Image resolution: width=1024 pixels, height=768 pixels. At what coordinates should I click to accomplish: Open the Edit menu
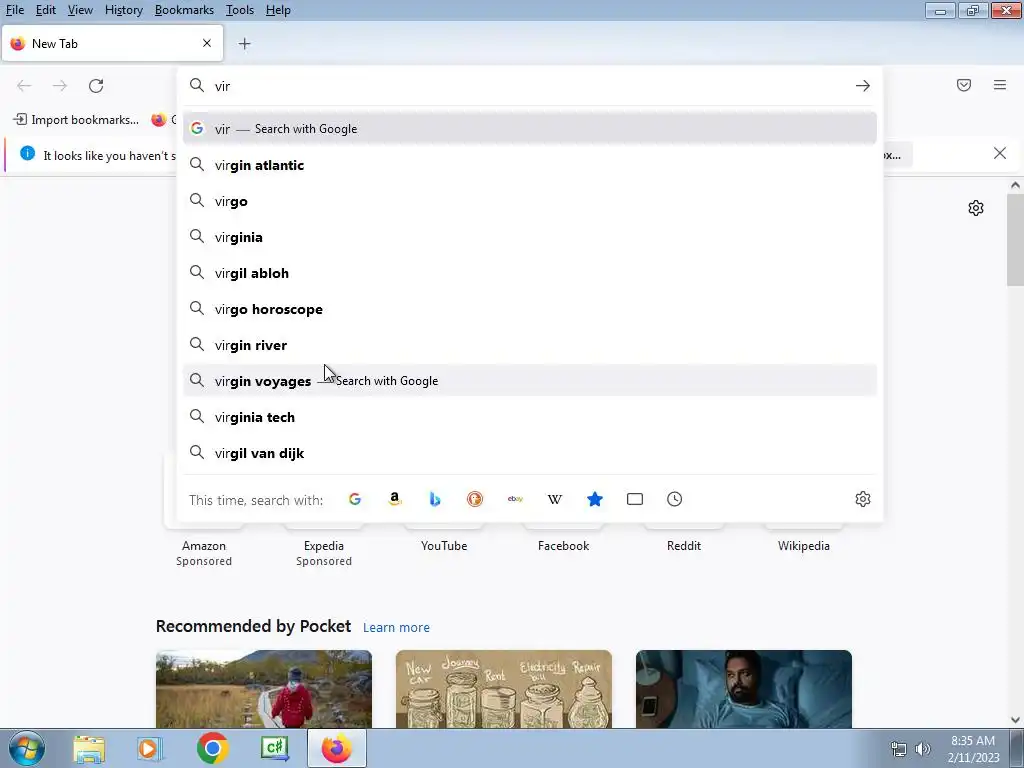coord(45,10)
